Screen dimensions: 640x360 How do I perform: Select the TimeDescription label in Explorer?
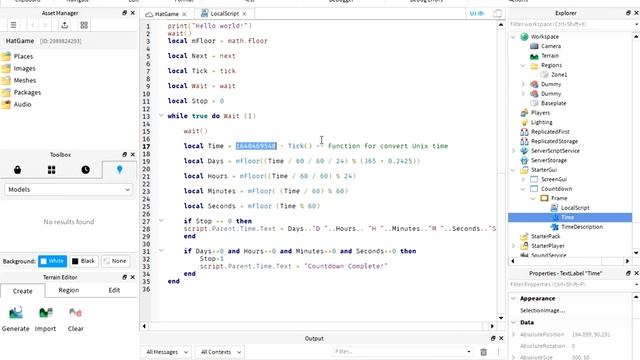(576, 227)
